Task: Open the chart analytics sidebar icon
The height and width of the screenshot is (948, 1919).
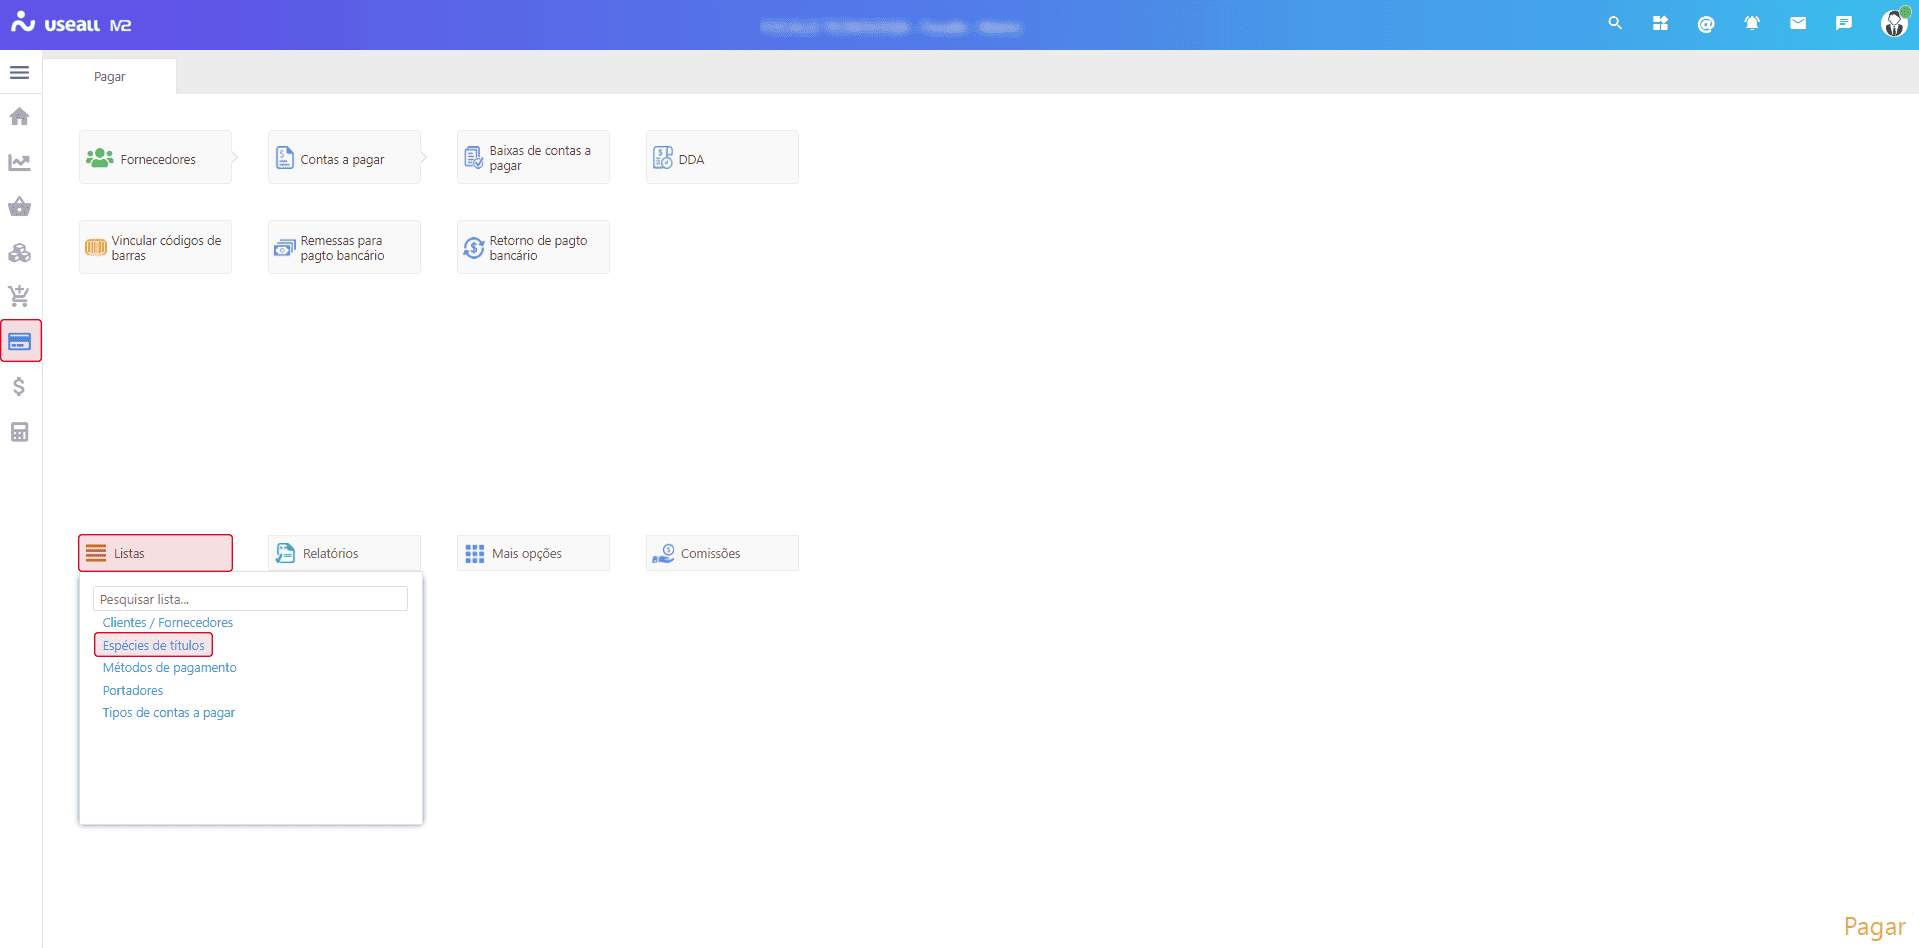Action: tap(19, 162)
